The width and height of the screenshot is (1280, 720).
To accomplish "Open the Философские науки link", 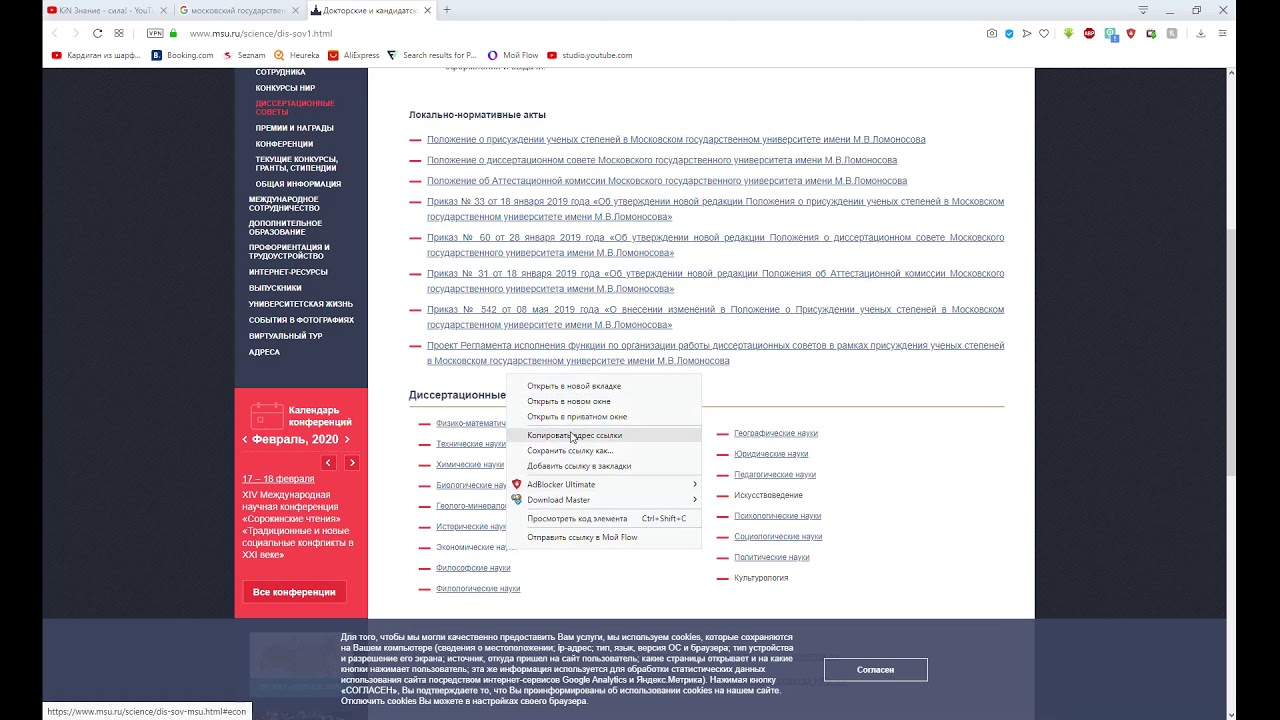I will (x=473, y=568).
